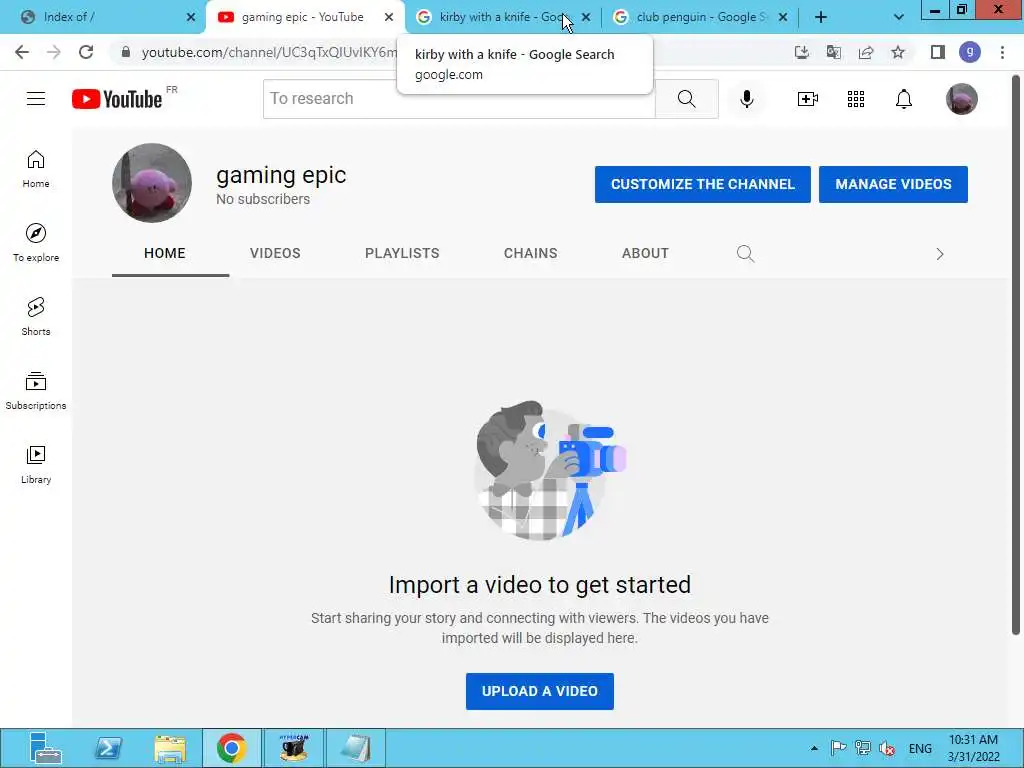This screenshot has width=1024, height=768.
Task: Close the club penguin tab
Action: click(783, 18)
